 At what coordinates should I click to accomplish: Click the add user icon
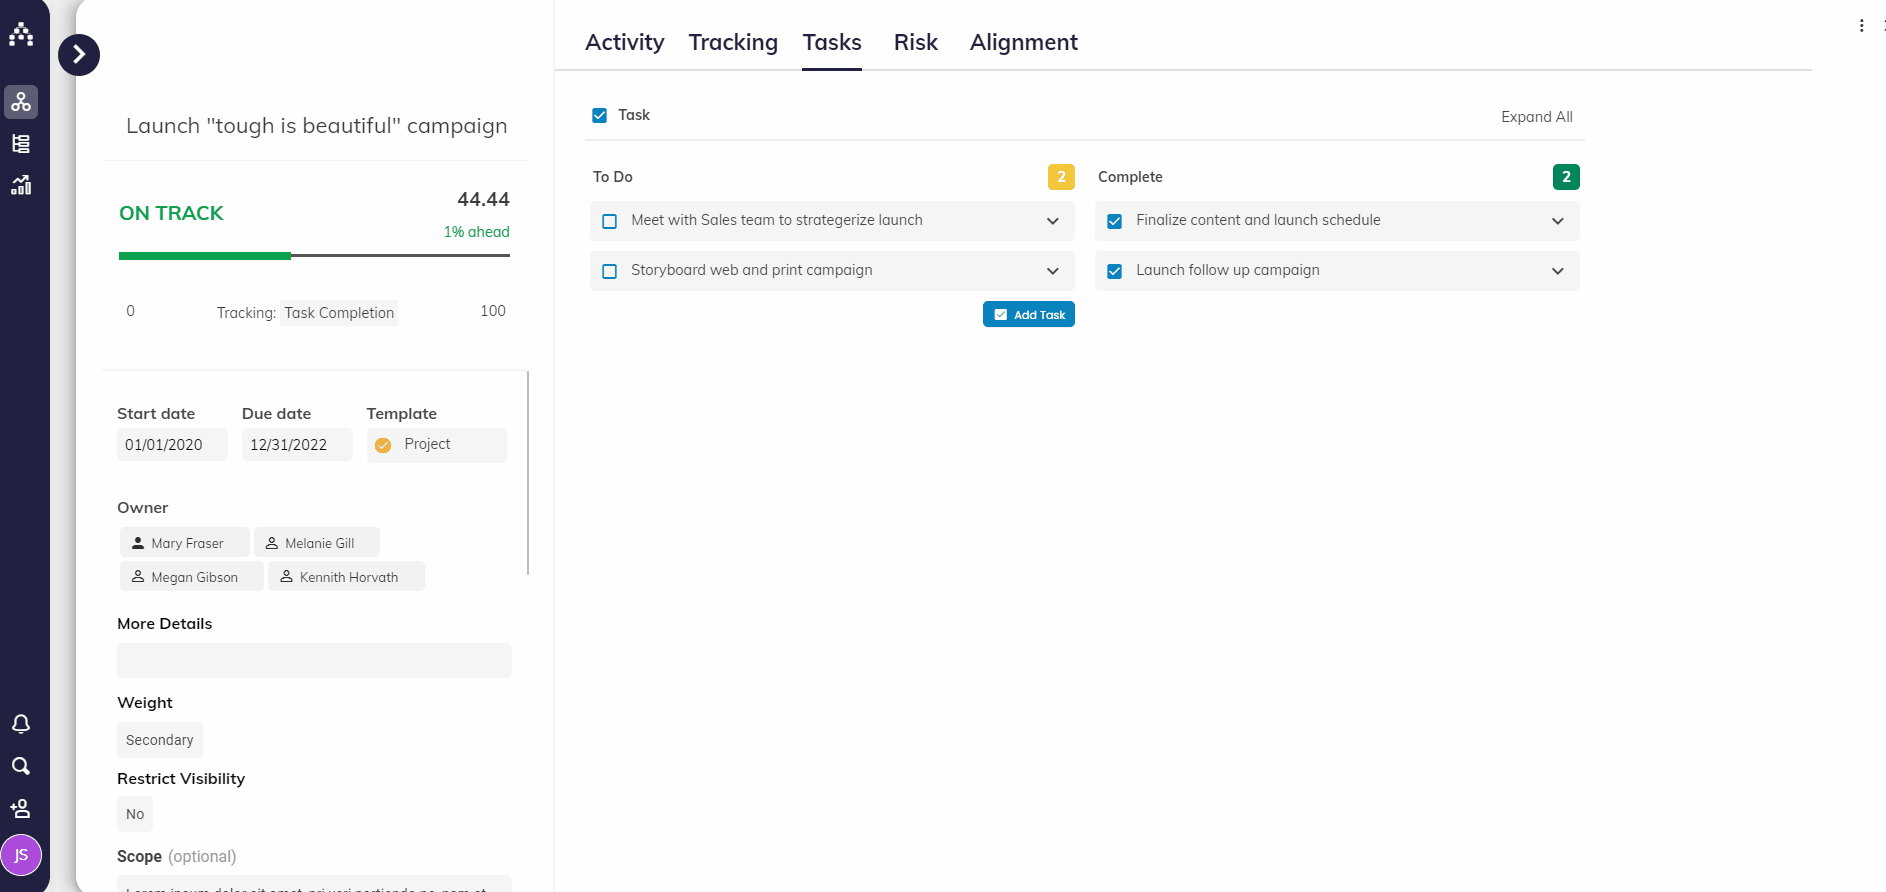tap(21, 808)
